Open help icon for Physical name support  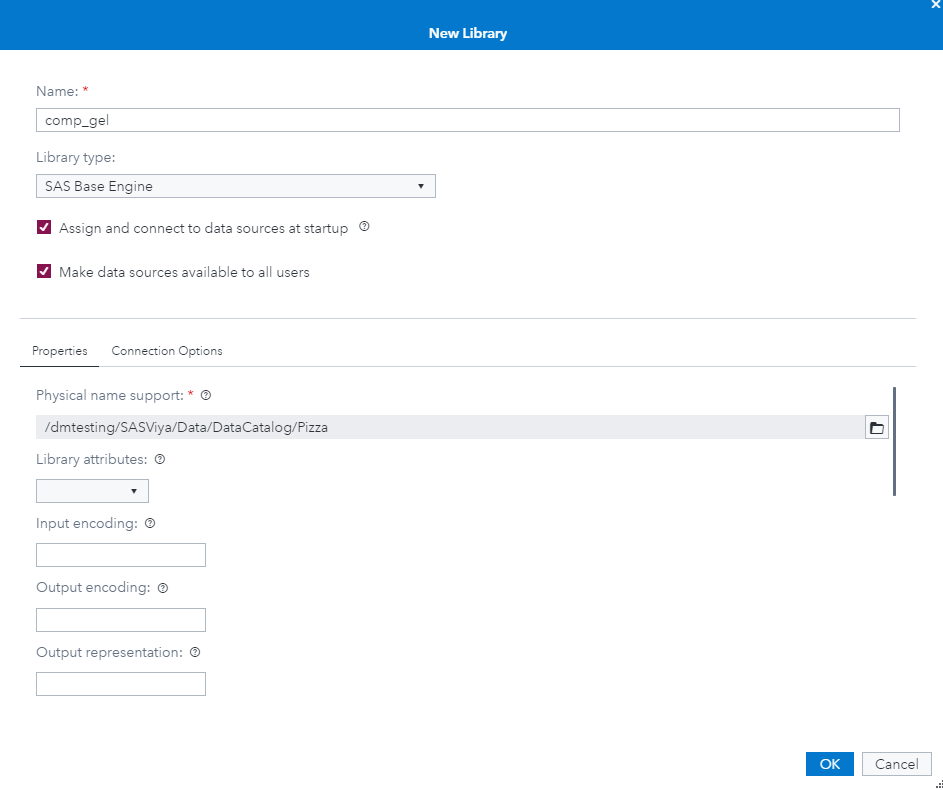[206, 395]
